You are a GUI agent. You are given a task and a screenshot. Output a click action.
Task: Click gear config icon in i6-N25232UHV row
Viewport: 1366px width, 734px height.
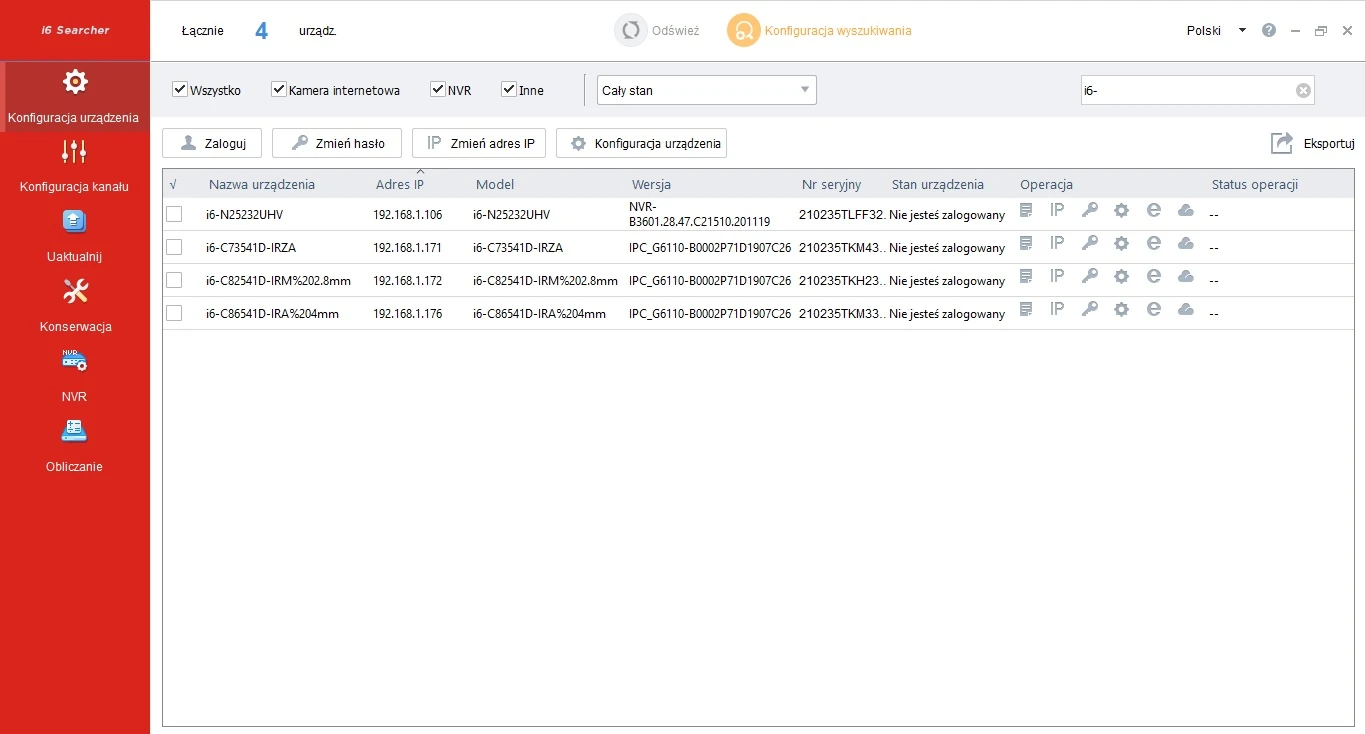point(1122,211)
